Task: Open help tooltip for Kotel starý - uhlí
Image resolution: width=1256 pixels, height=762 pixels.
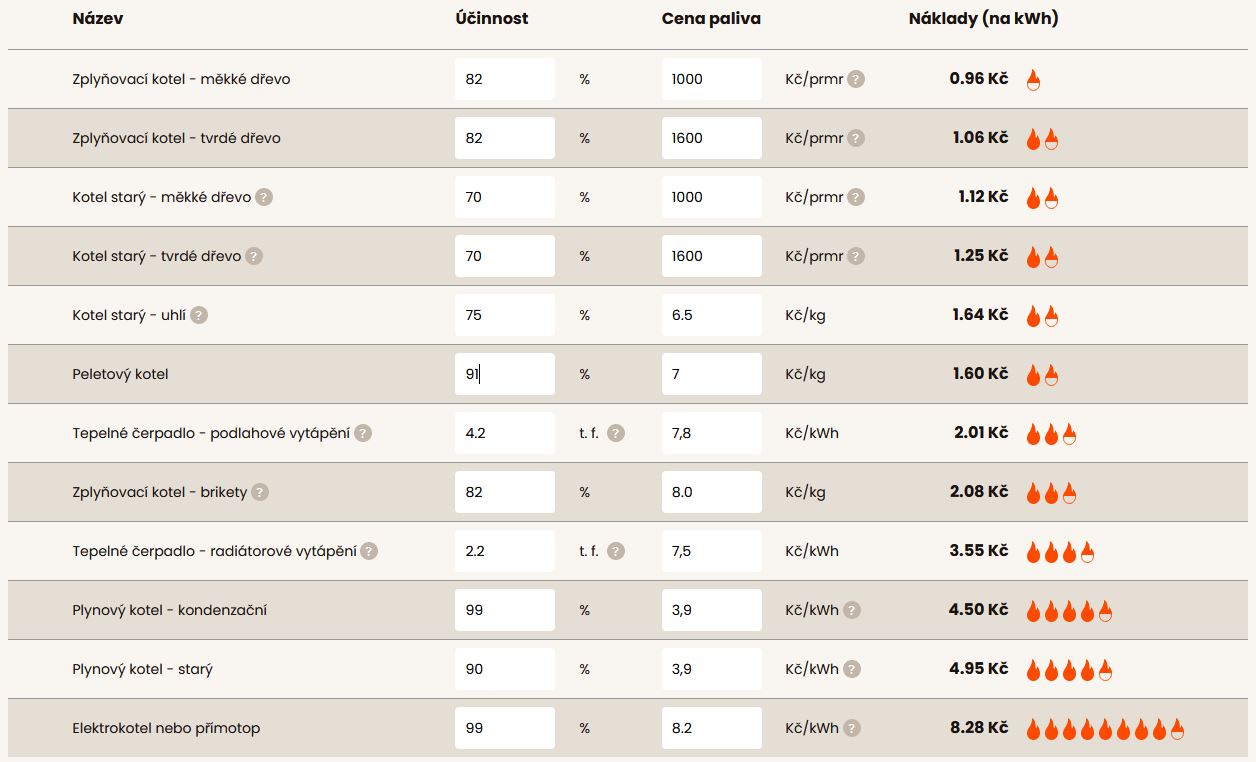Action: click(x=199, y=315)
